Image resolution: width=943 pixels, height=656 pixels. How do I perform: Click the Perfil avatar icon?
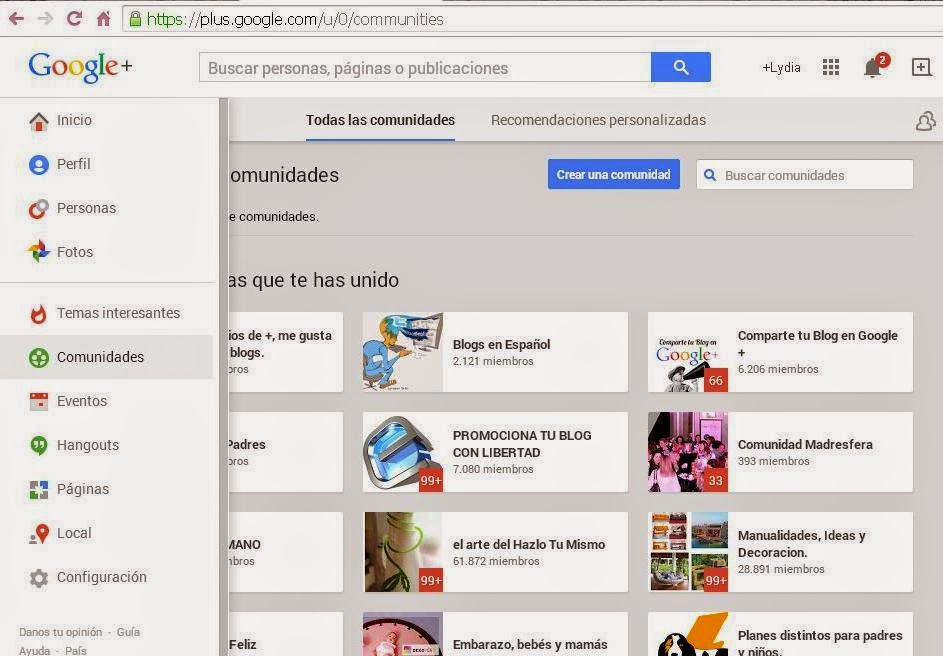[x=38, y=164]
